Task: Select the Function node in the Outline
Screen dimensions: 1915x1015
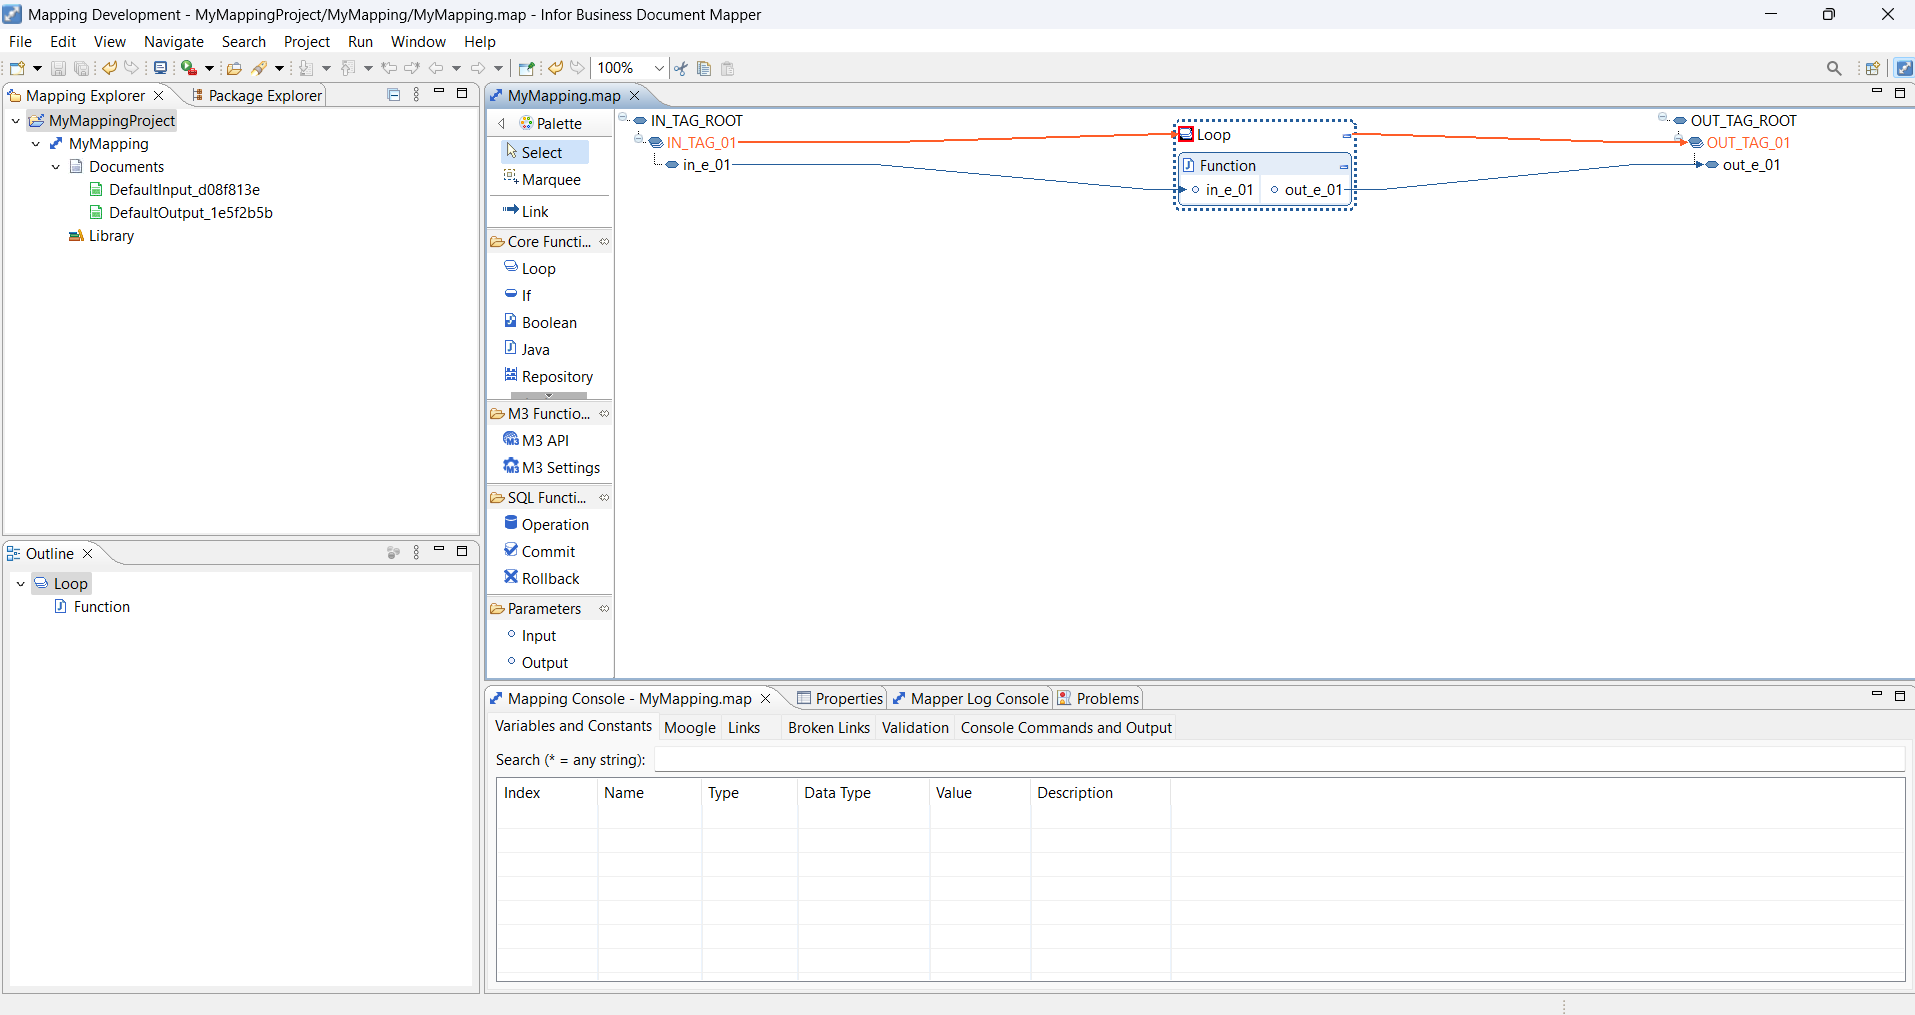Action: [x=100, y=606]
